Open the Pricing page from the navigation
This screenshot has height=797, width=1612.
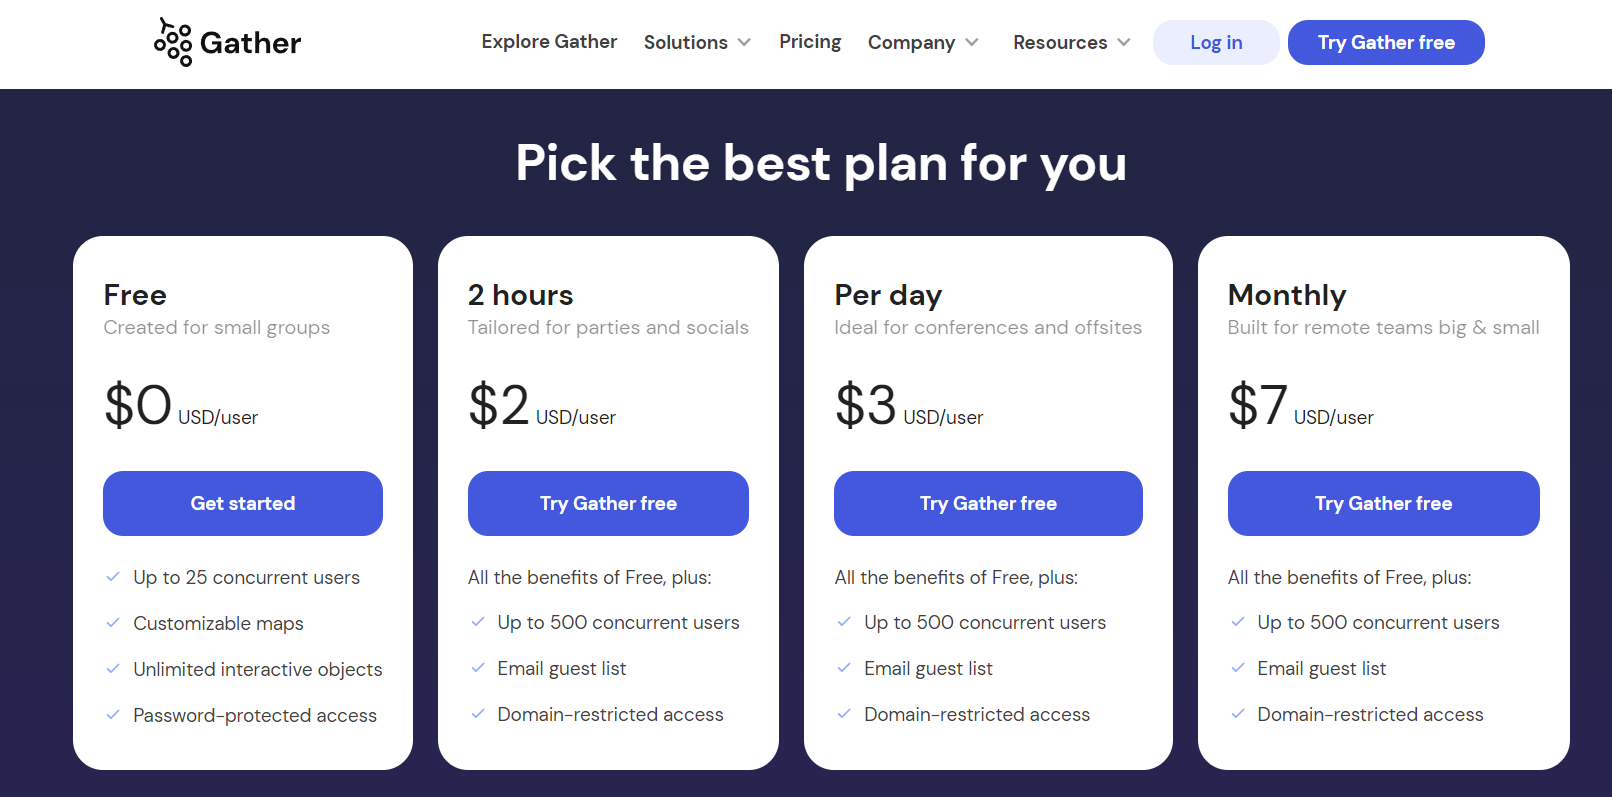point(810,42)
